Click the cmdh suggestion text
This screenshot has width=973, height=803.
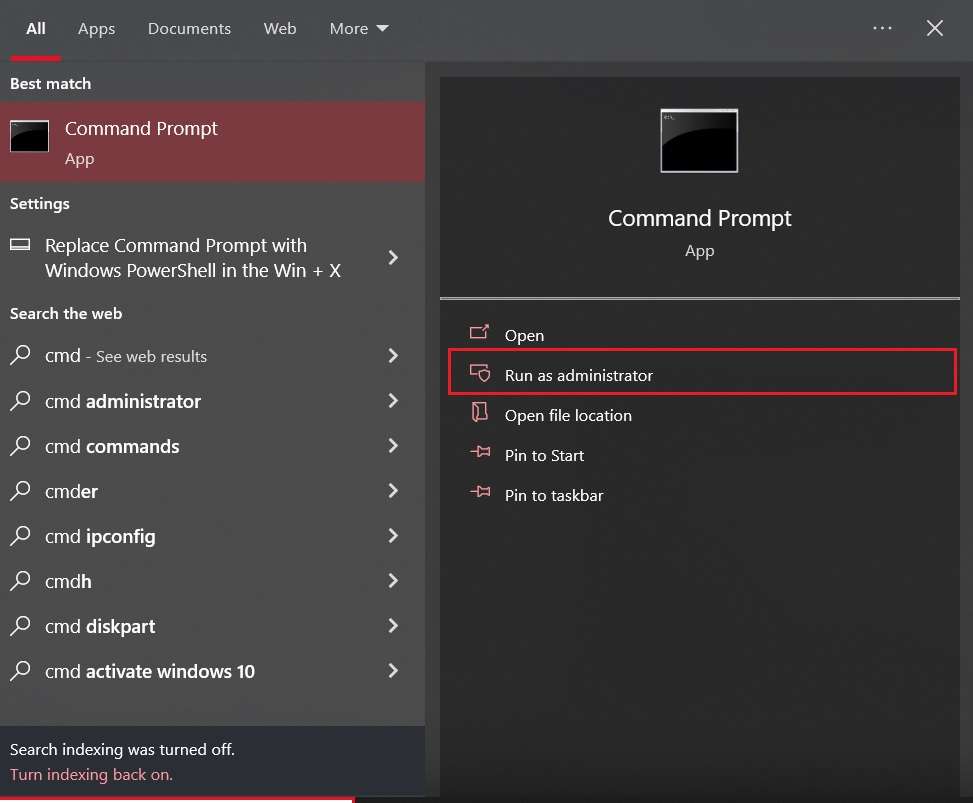(68, 581)
